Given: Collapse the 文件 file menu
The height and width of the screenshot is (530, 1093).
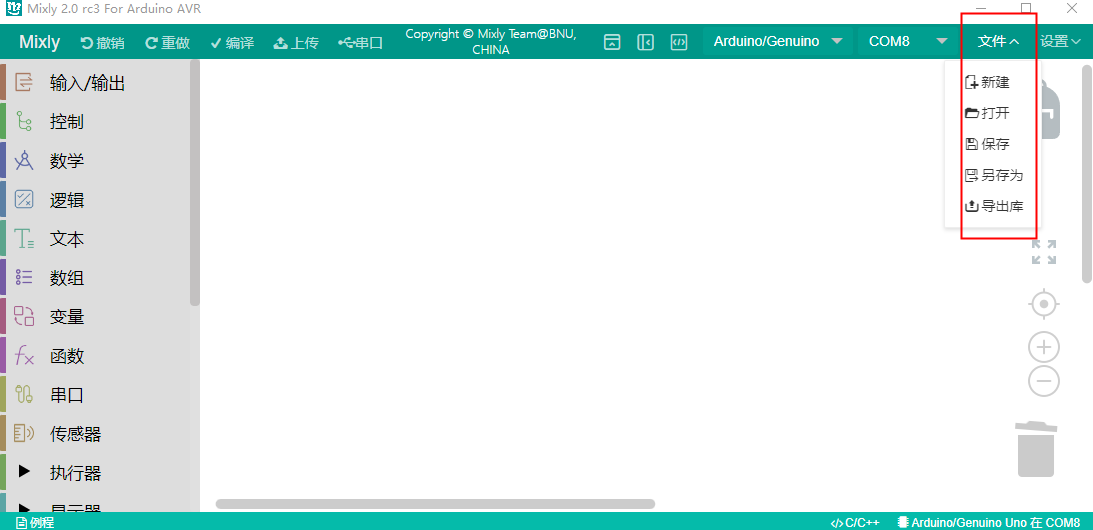Looking at the screenshot, I should pyautogui.click(x=998, y=42).
